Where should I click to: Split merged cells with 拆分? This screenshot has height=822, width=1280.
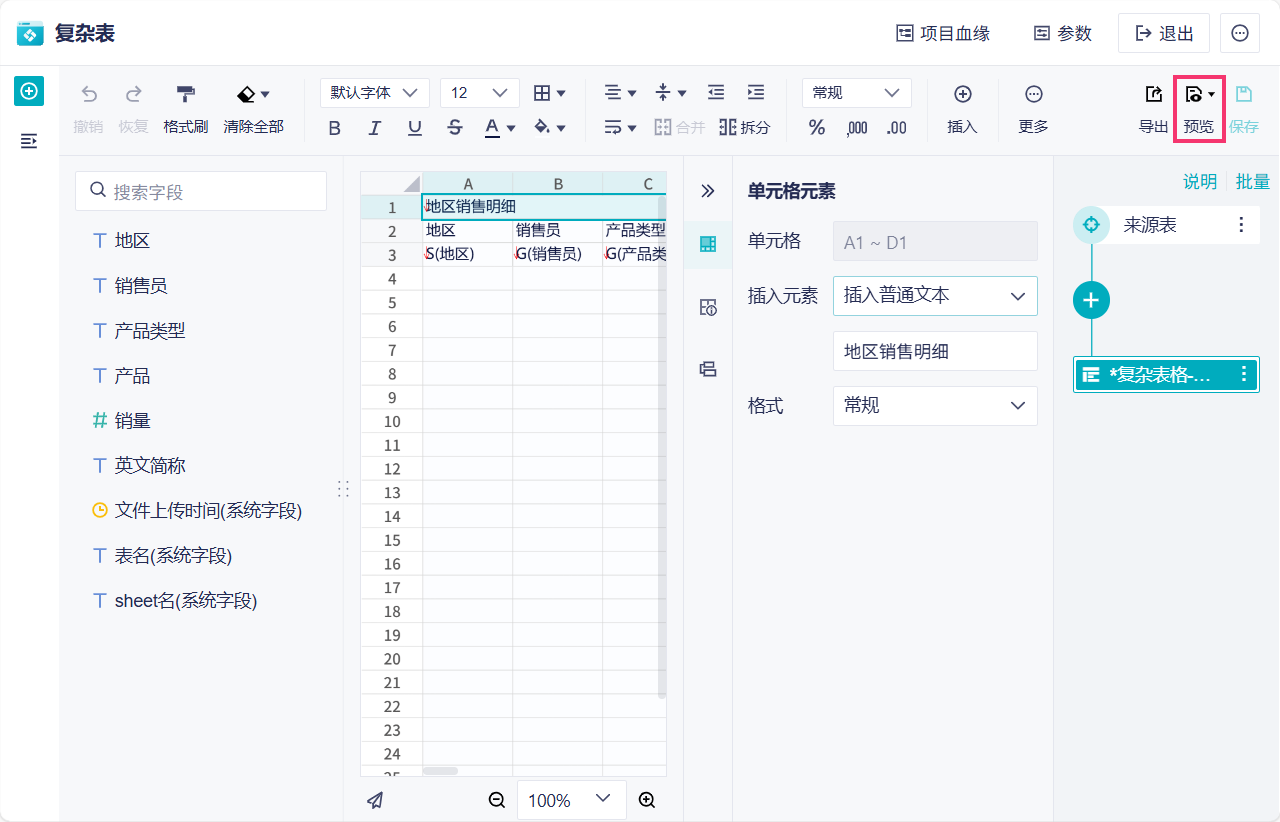744,127
